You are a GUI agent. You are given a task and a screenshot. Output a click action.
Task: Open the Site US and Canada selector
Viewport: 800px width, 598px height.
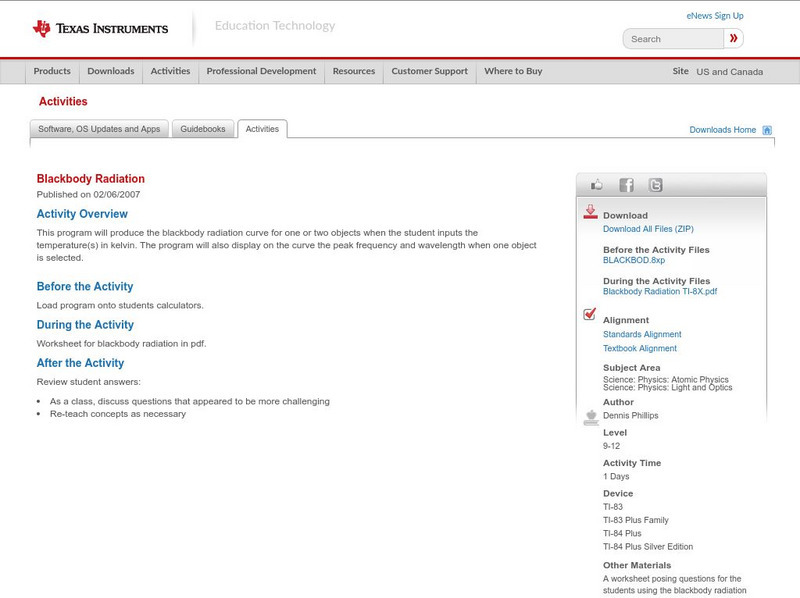[729, 72]
